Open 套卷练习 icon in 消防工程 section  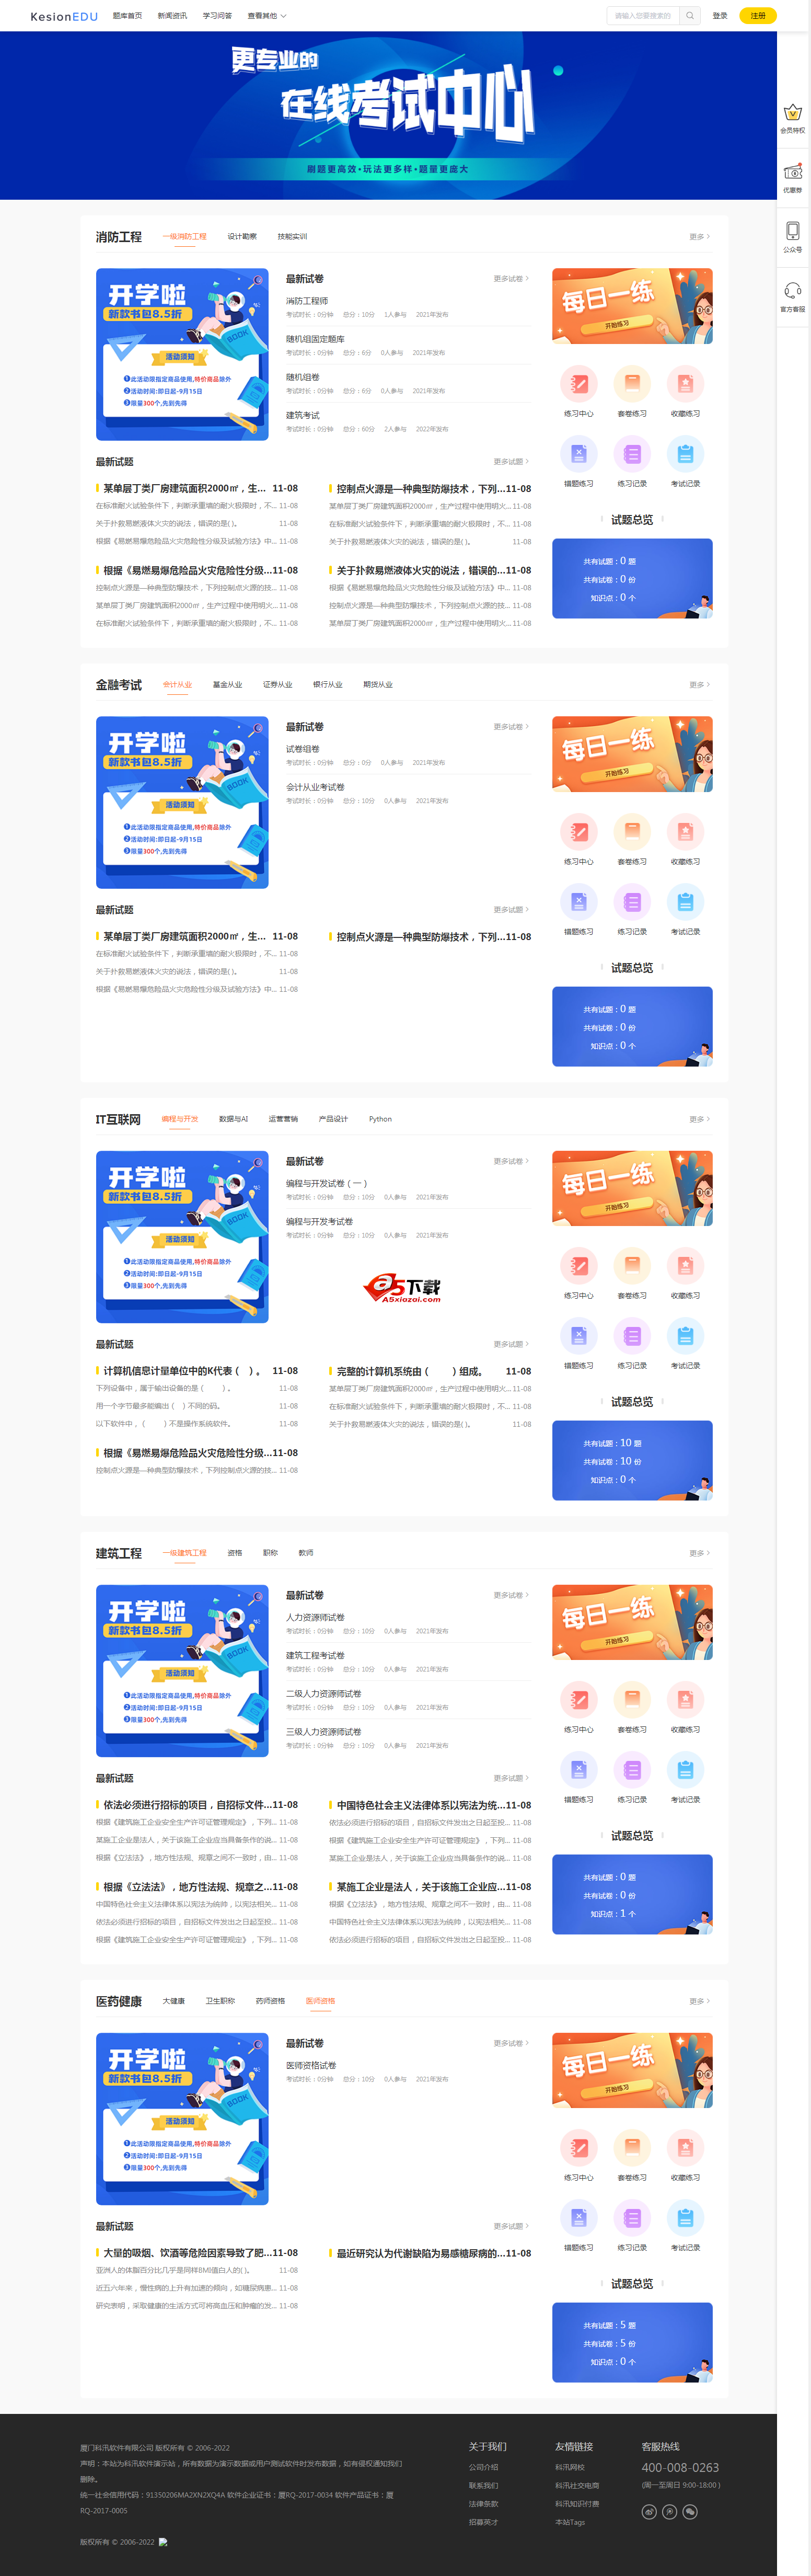[632, 383]
